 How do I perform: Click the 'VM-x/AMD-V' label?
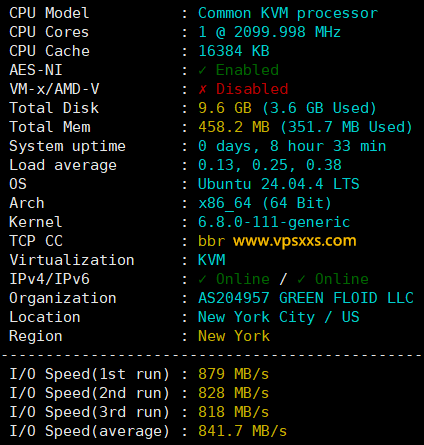(54, 89)
